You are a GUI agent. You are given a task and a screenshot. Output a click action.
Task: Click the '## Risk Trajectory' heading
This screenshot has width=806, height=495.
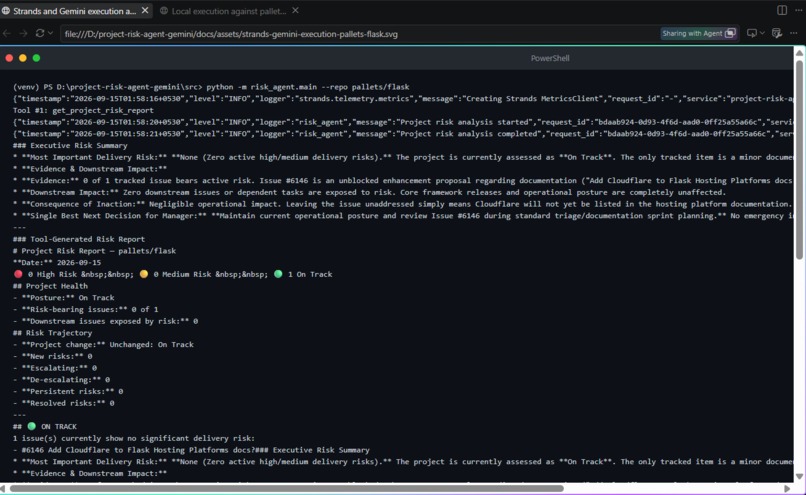click(52, 333)
